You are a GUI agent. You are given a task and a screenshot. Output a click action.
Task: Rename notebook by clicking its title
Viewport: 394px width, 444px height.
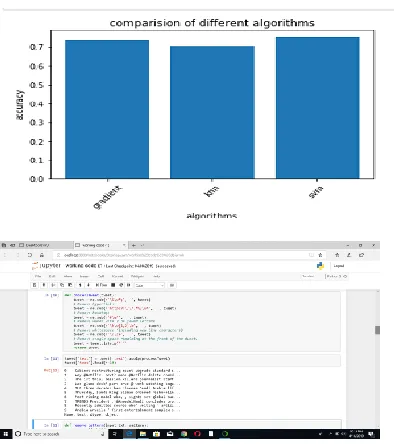click(x=83, y=266)
